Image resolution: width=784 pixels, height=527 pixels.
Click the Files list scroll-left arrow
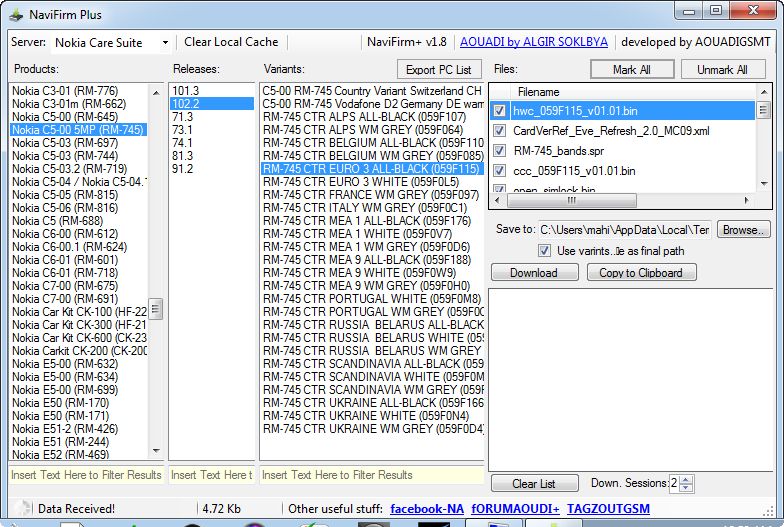(x=496, y=200)
